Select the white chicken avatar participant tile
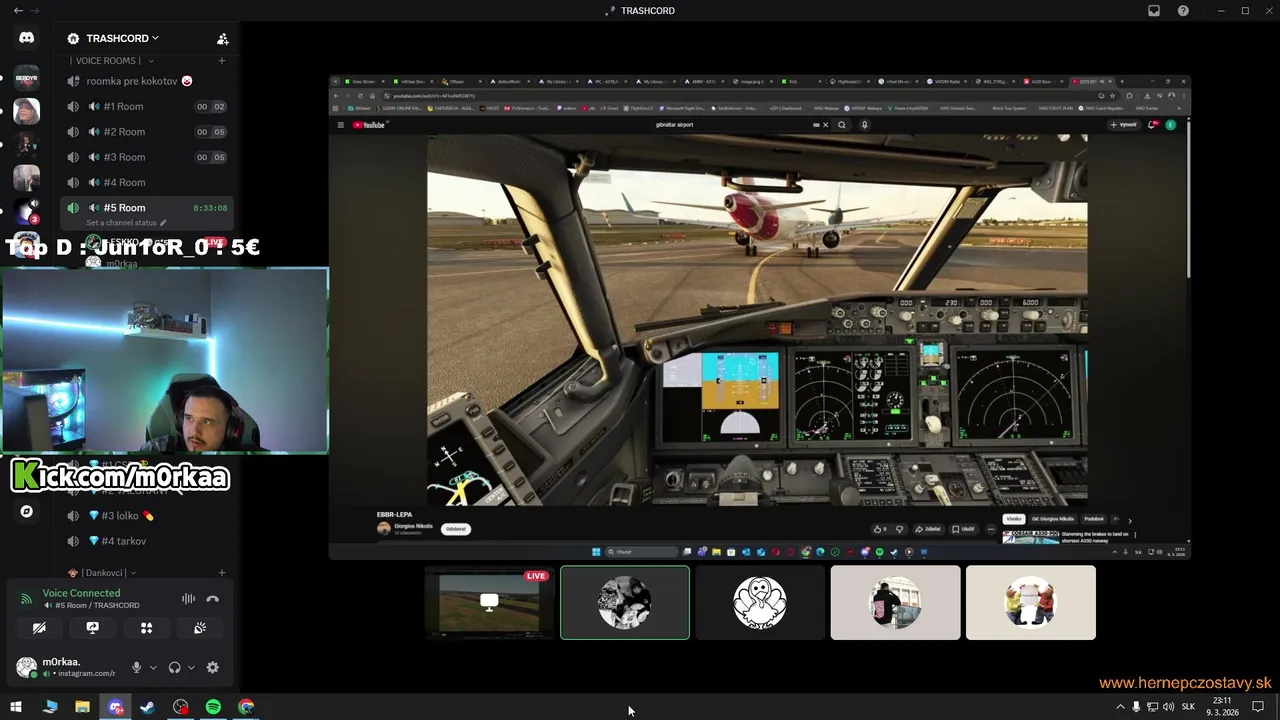1280x720 pixels. tap(760, 603)
